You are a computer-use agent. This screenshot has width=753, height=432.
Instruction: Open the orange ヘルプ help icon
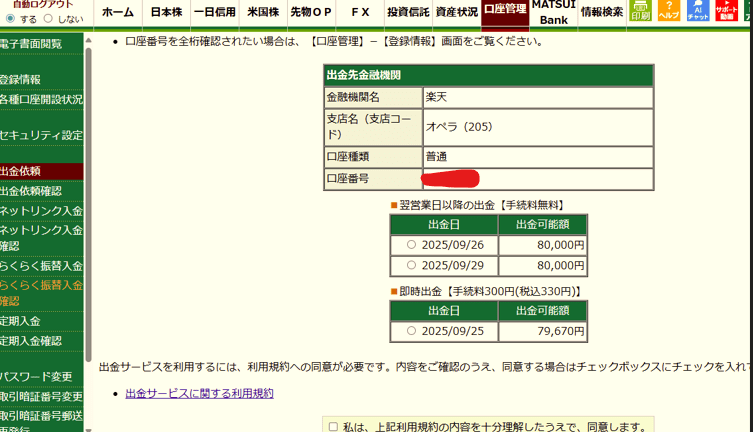669,11
